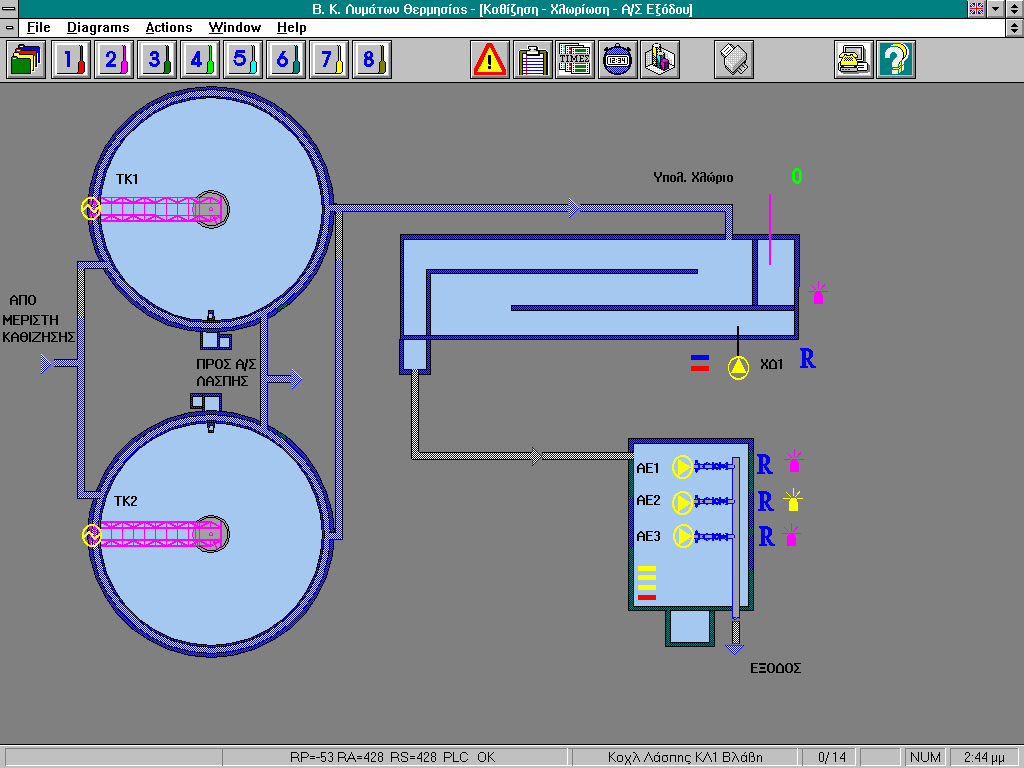Screen dimensions: 1024x768
Task: Click the printer icon in toolbar
Action: click(733, 60)
